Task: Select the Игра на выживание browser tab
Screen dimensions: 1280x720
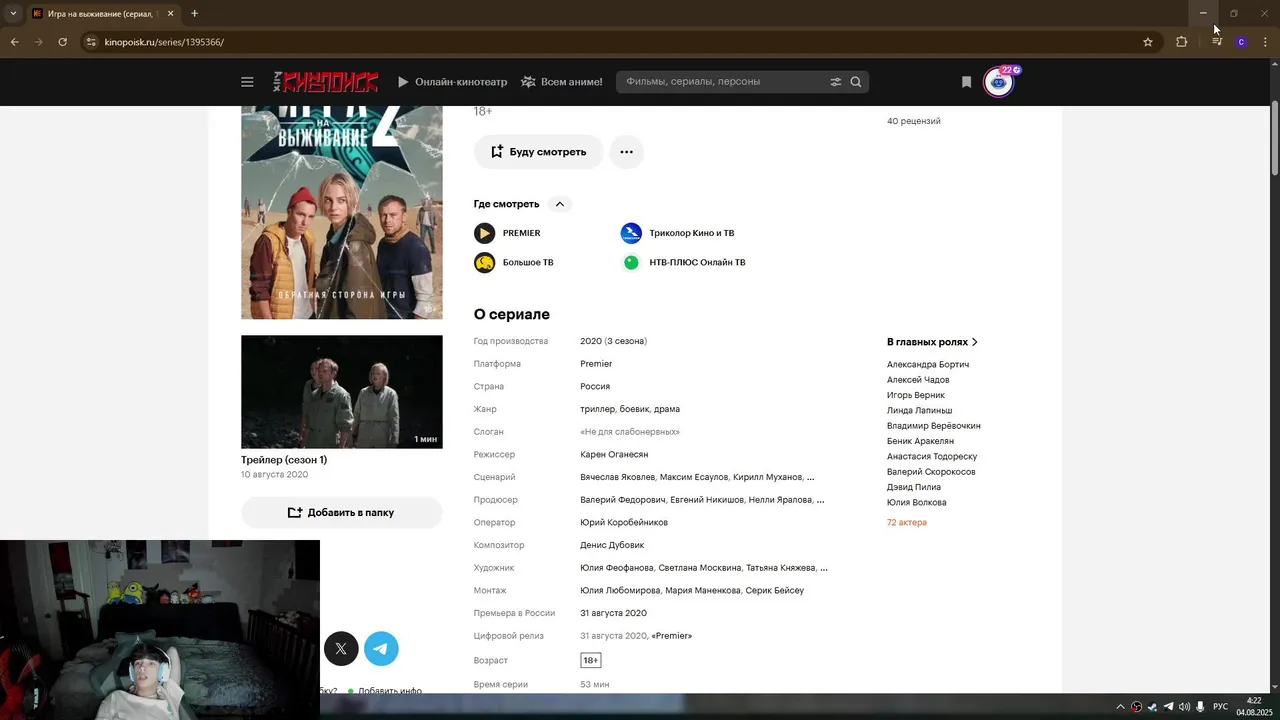Action: click(104, 14)
